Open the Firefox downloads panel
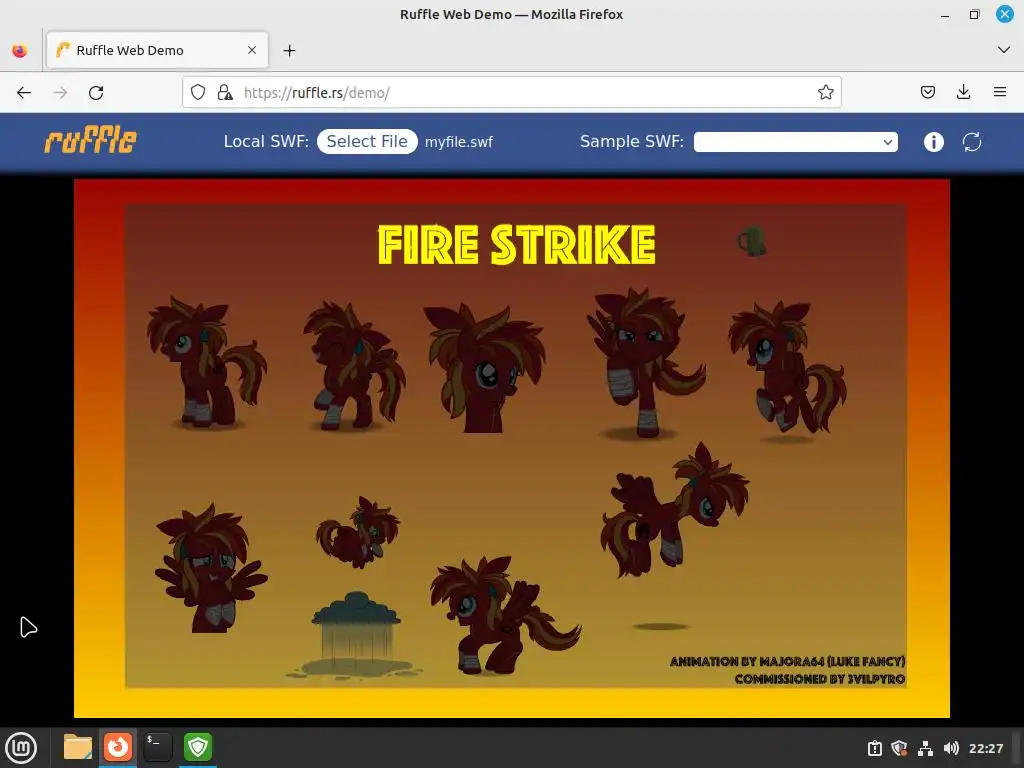Image resolution: width=1024 pixels, height=768 pixels. coord(963,92)
